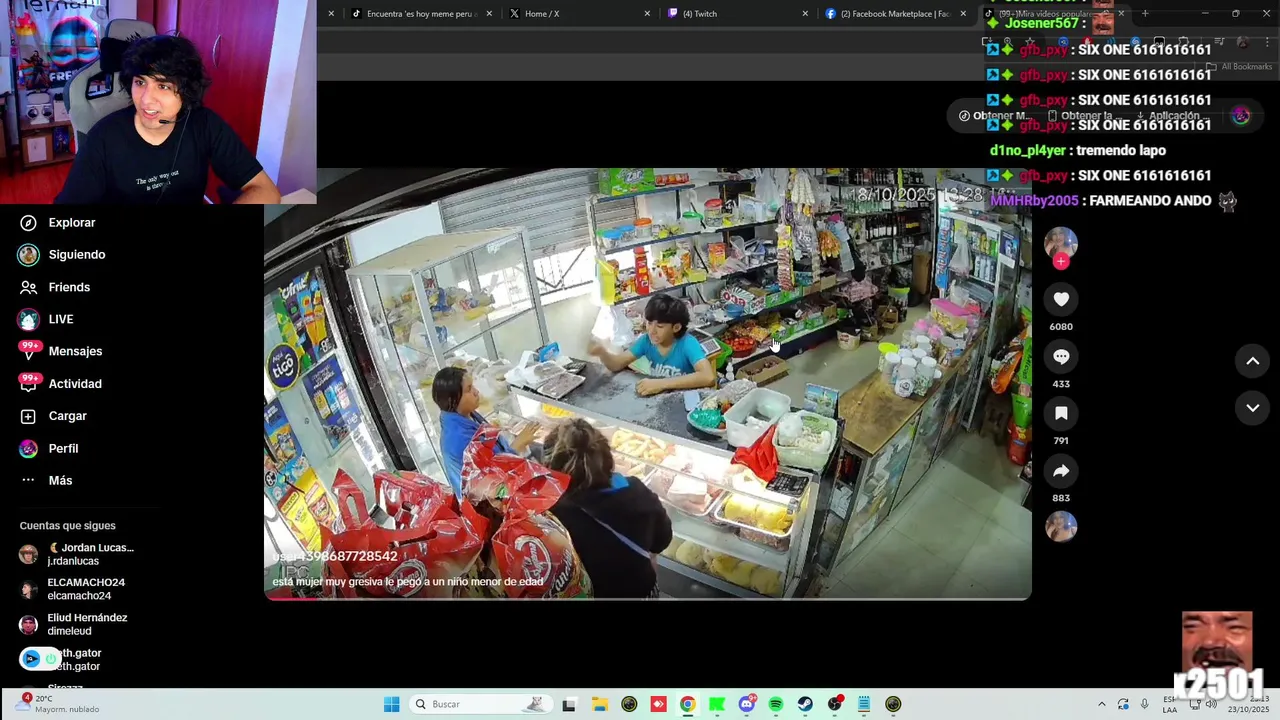The height and width of the screenshot is (720, 1280).
Task: Share the video with the arrow icon
Action: coord(1061,470)
